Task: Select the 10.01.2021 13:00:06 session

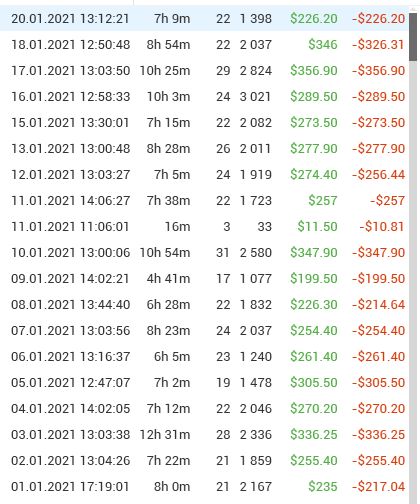Action: (204, 253)
